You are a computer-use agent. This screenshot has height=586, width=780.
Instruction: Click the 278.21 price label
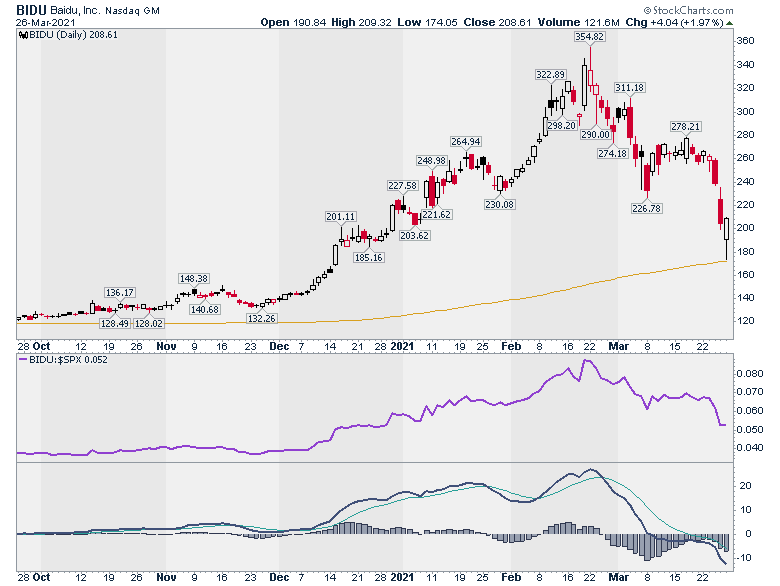pyautogui.click(x=685, y=126)
